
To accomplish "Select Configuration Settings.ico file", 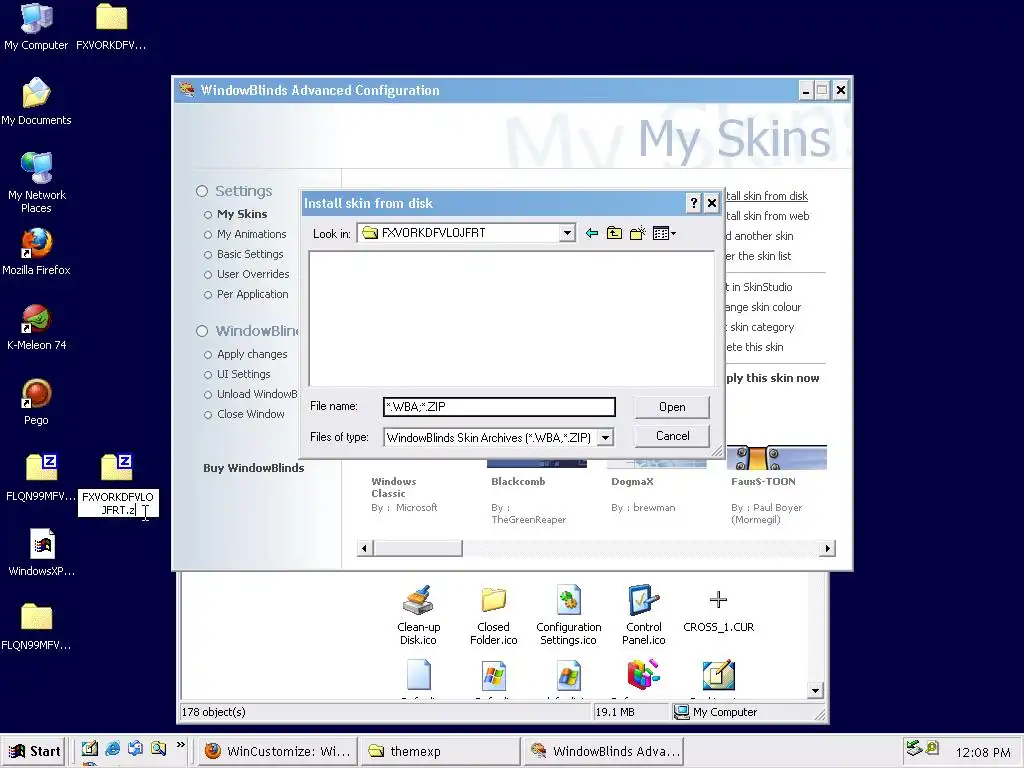I will [x=568, y=615].
